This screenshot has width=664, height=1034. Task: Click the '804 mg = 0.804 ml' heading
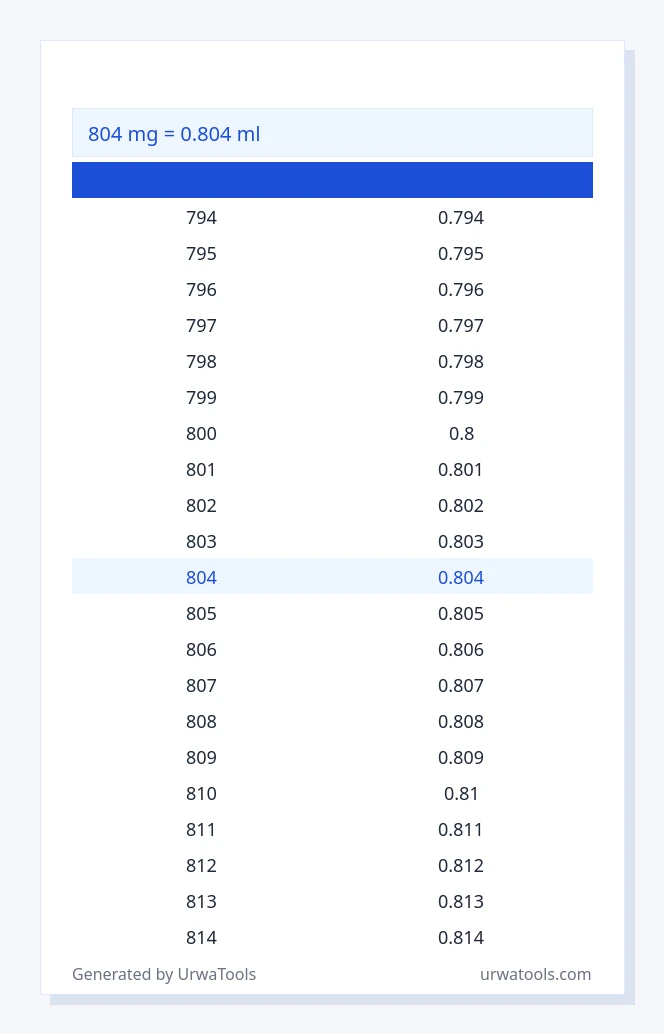[x=174, y=134]
